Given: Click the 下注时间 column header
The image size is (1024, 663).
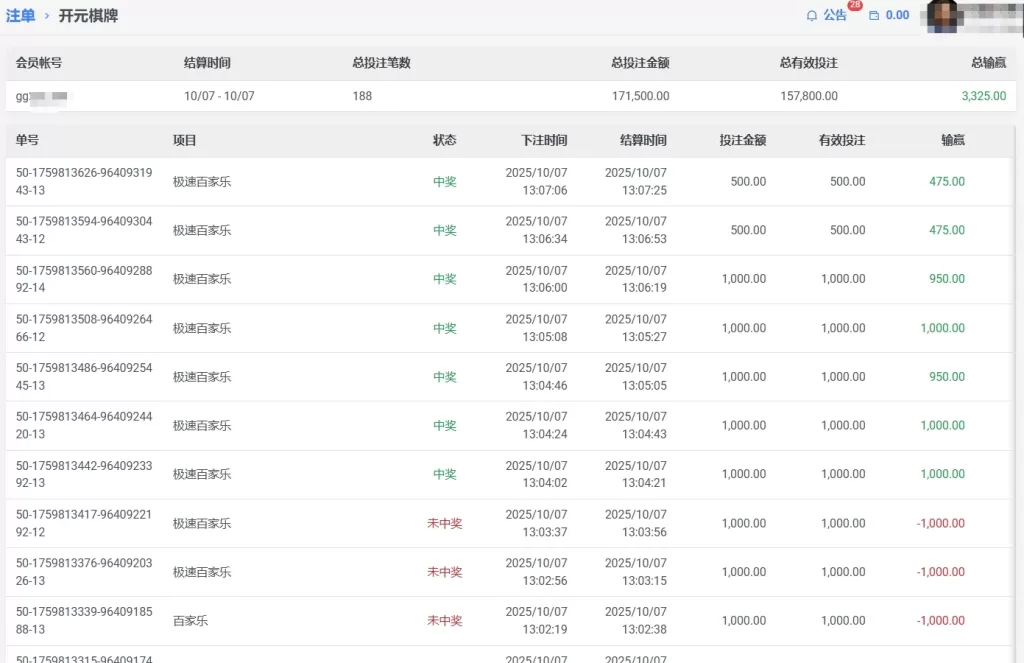Looking at the screenshot, I should point(544,141).
